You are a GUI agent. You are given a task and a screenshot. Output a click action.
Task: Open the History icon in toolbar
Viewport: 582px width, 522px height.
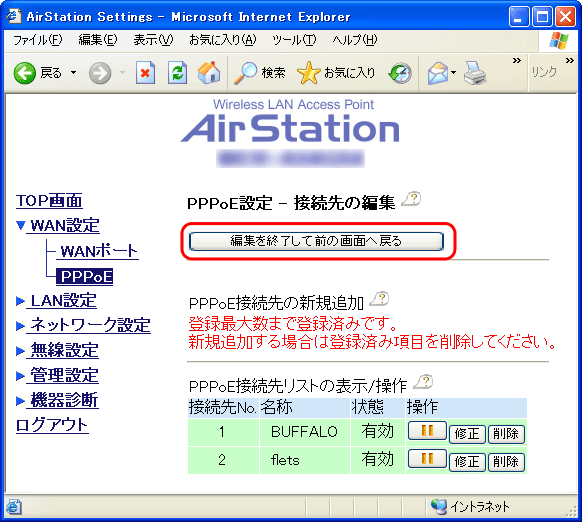[400, 73]
